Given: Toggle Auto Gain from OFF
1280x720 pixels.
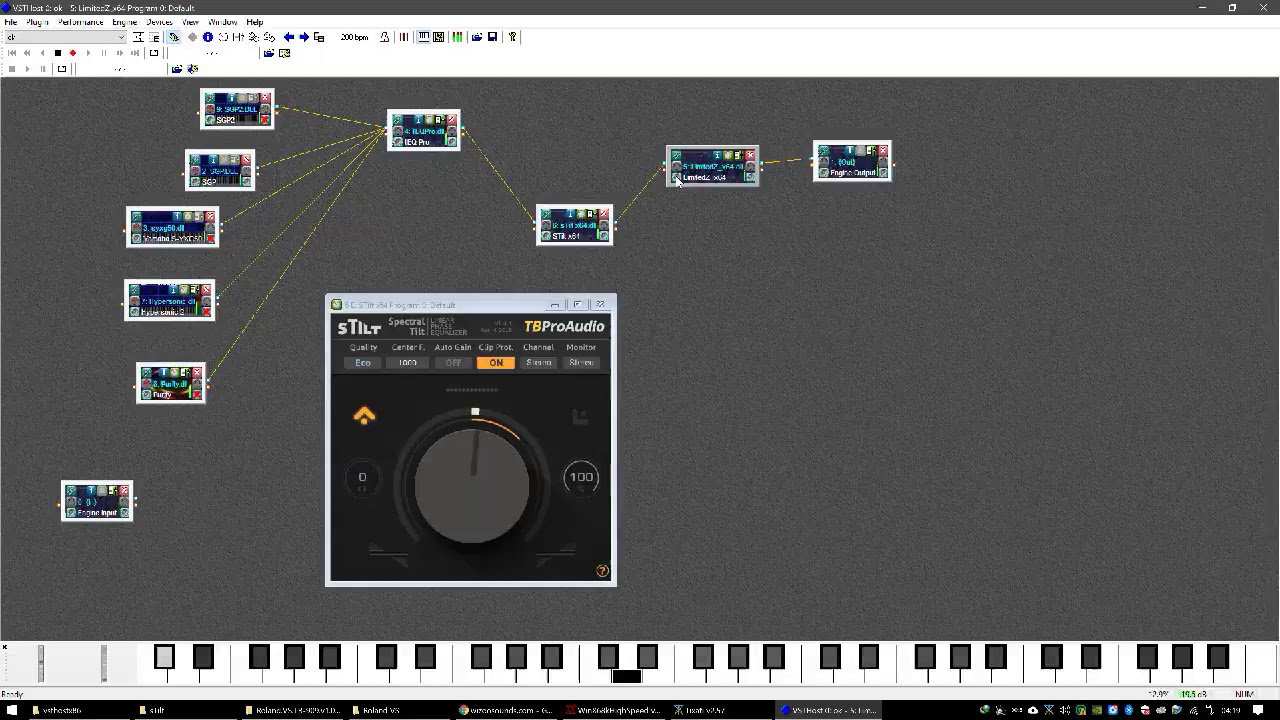Looking at the screenshot, I should point(453,363).
